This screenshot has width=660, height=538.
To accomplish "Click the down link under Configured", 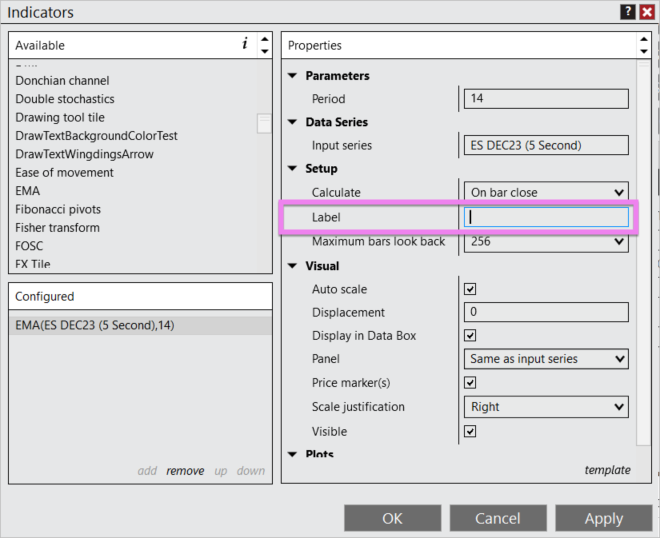I will tap(251, 471).
